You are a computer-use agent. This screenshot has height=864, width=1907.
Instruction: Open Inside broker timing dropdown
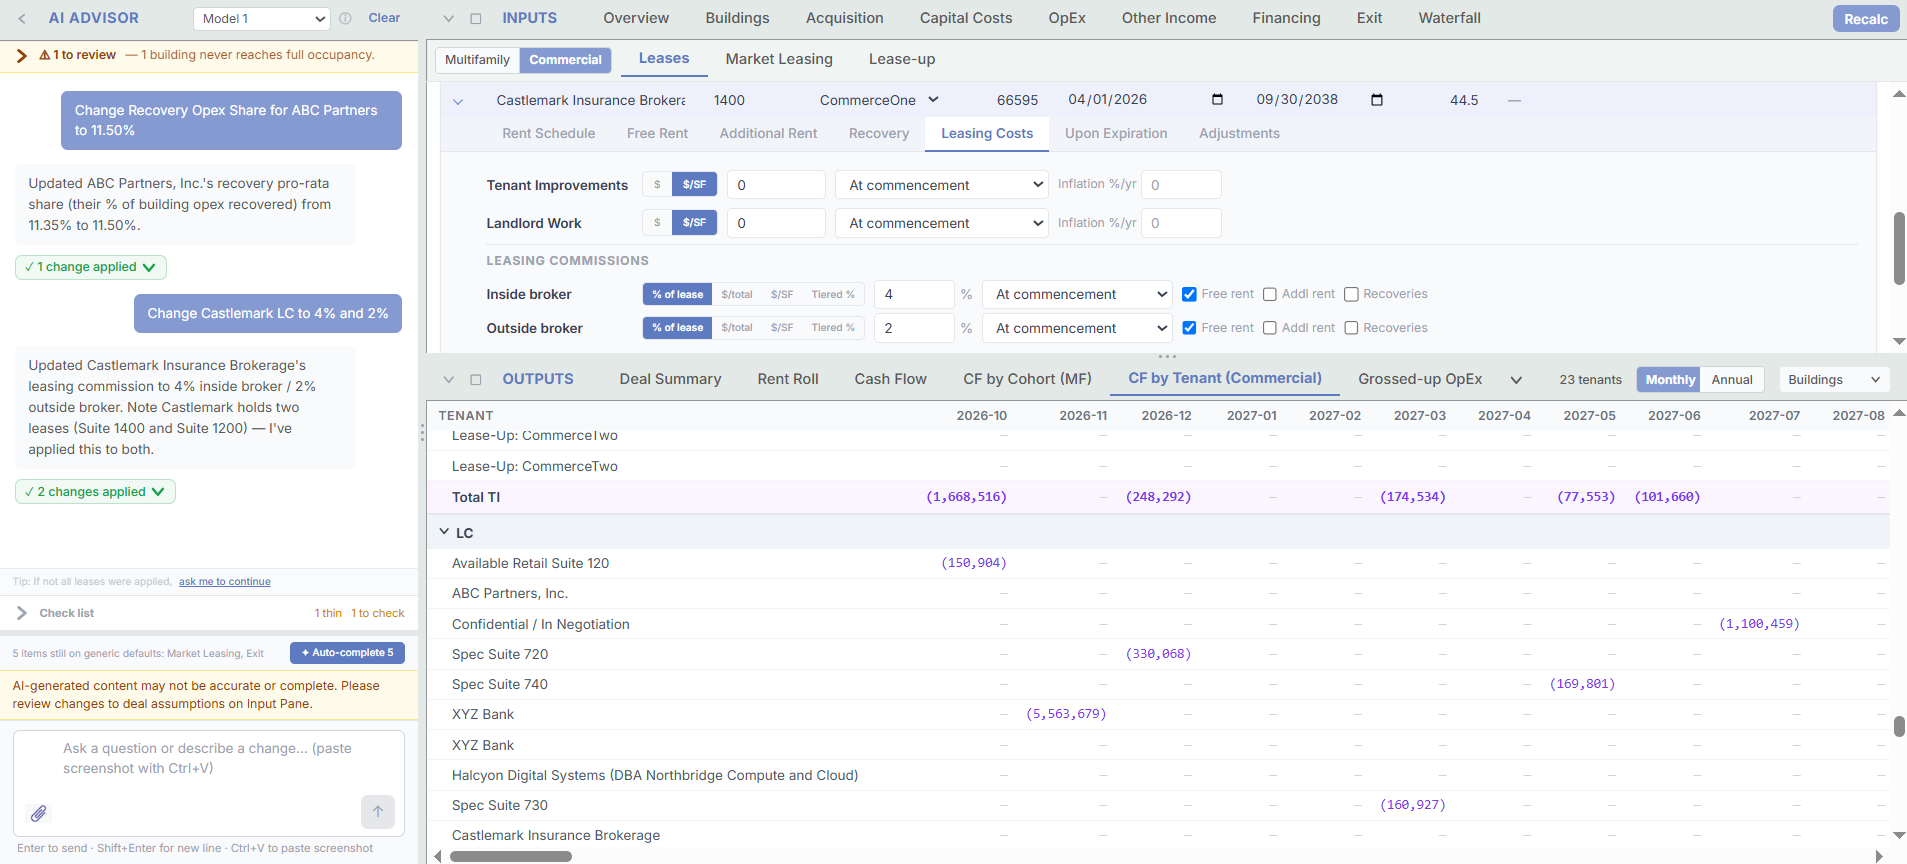pos(1077,294)
